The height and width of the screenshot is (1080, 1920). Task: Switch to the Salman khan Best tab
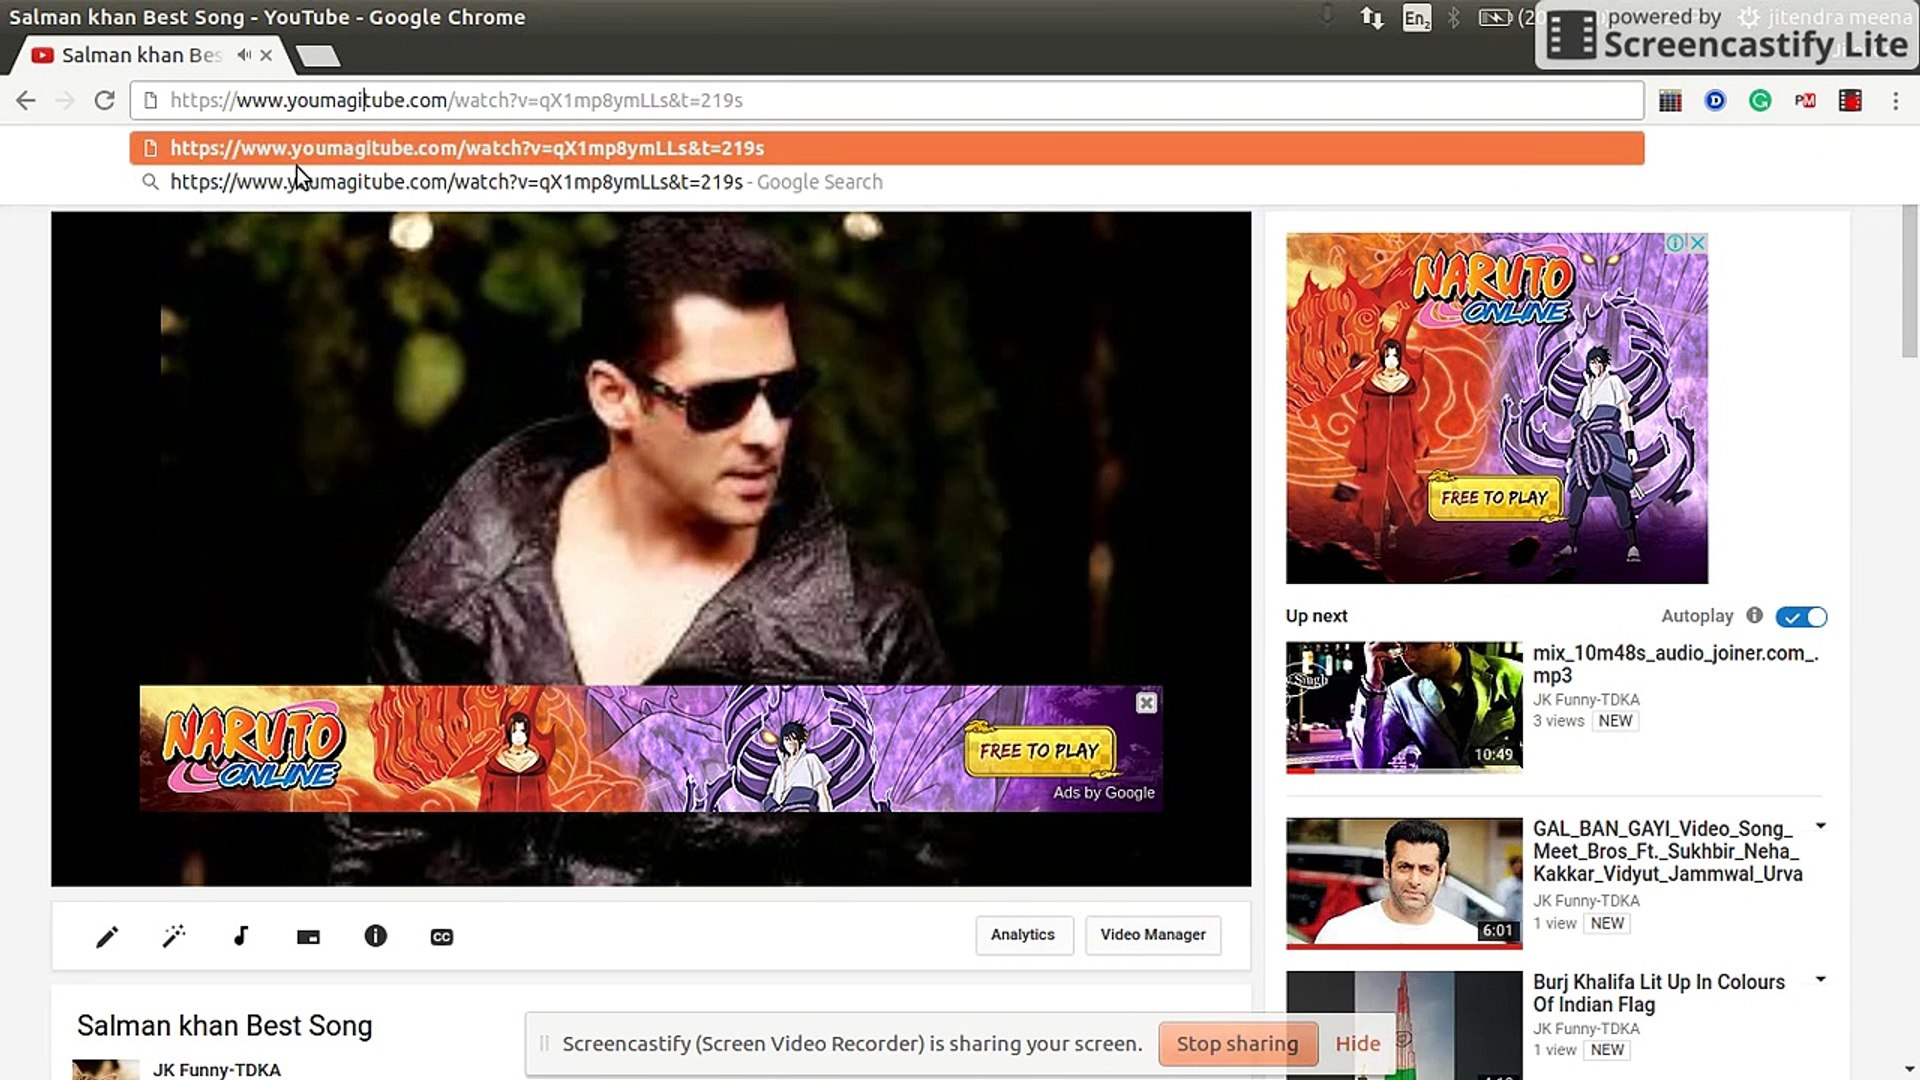point(130,55)
